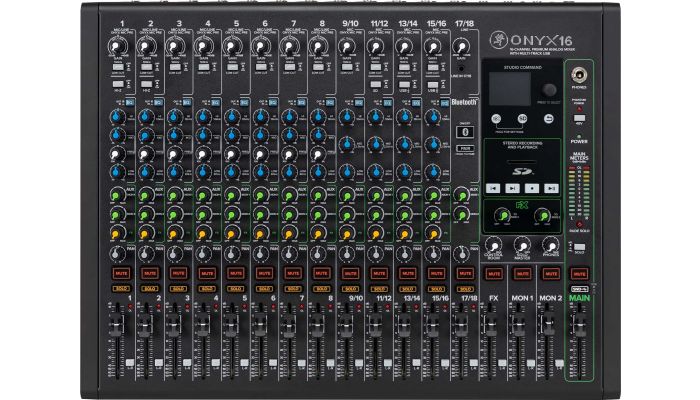Click the headphone jack under ONYX16 logo
The width and height of the screenshot is (700, 400).
[x=579, y=74]
